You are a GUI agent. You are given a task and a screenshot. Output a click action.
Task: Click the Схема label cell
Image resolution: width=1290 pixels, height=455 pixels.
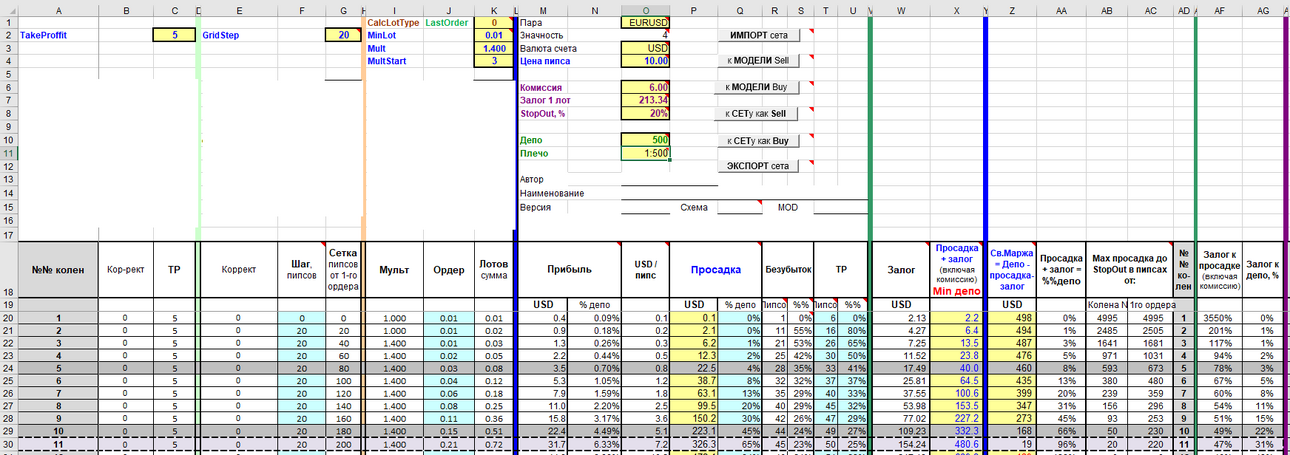[694, 207]
